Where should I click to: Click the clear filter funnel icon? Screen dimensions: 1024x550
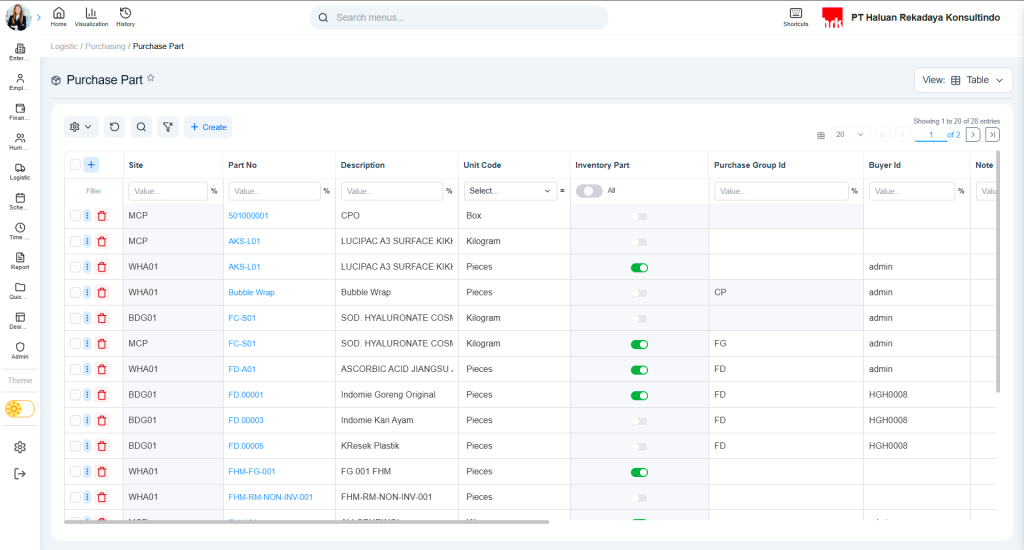[x=167, y=127]
